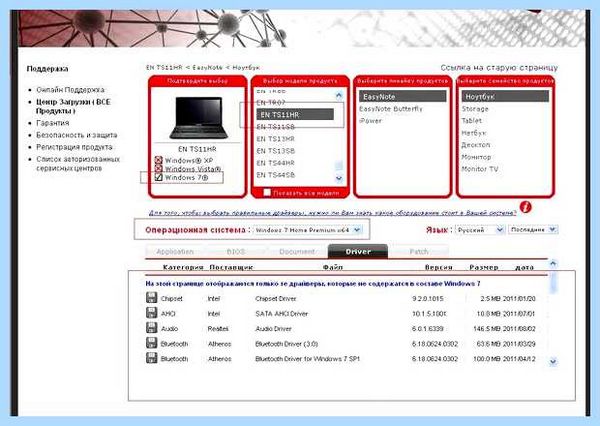Select model EN TS11HR in list
Viewport: 600px width, 426px height.
tap(295, 114)
